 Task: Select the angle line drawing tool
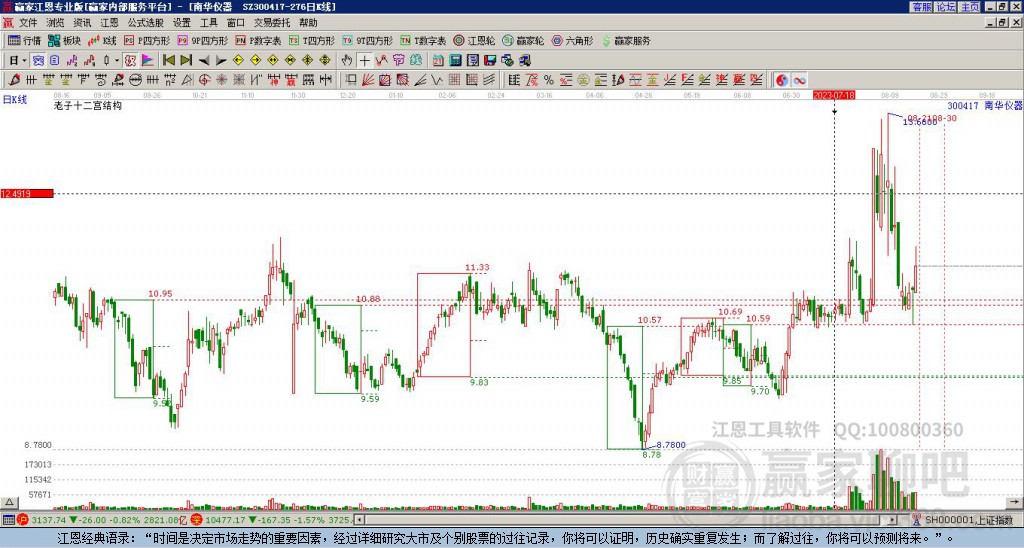(x=420, y=80)
